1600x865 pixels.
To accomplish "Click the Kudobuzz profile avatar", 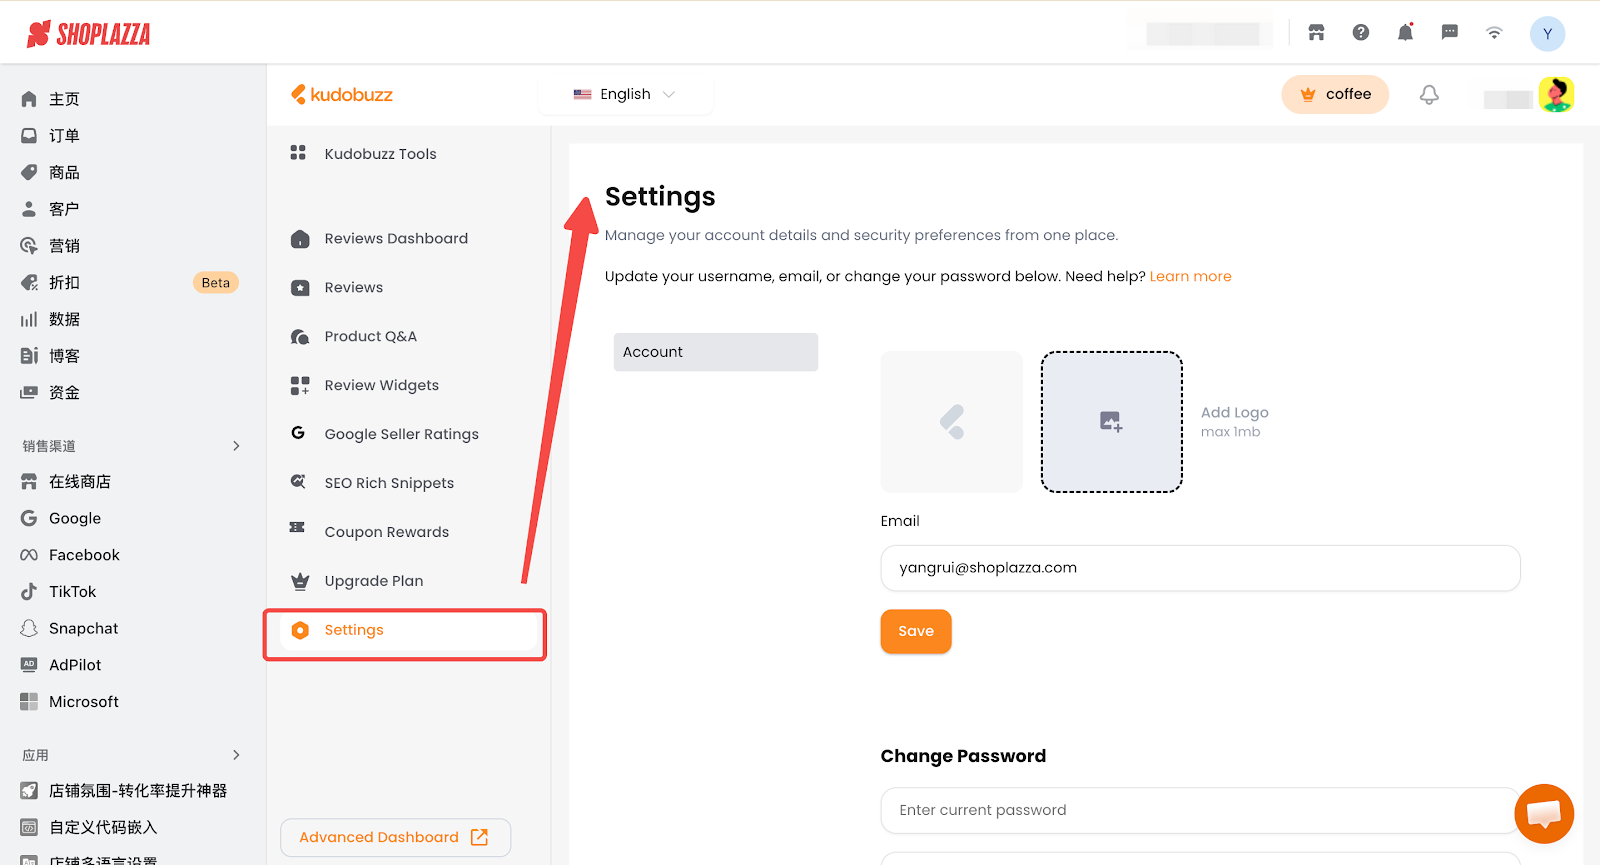I will click(1556, 95).
